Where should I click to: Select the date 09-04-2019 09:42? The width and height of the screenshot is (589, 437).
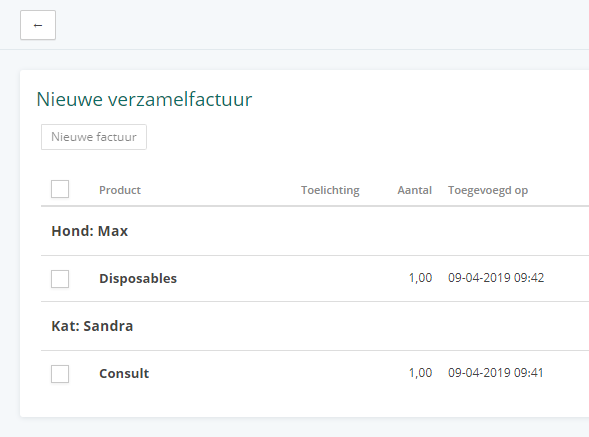[496, 278]
